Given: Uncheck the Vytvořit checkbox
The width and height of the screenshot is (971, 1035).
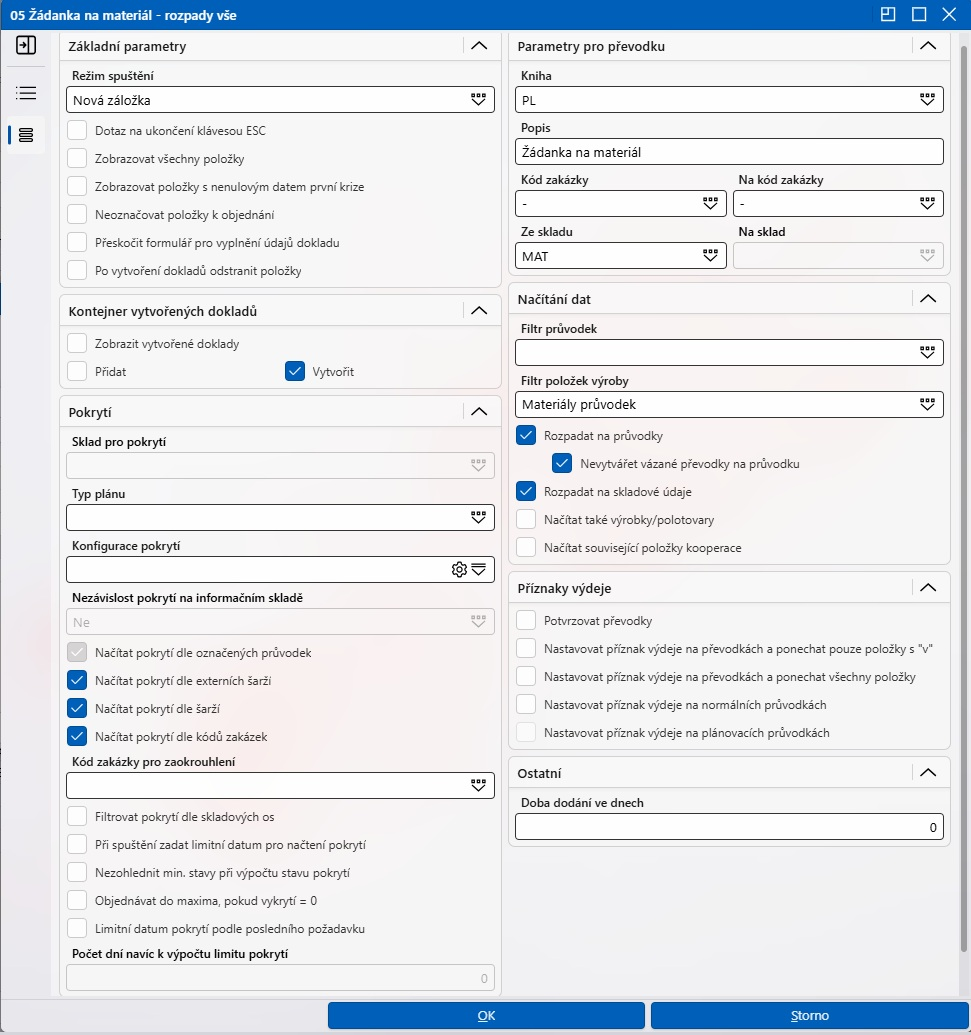Looking at the screenshot, I should [x=295, y=371].
